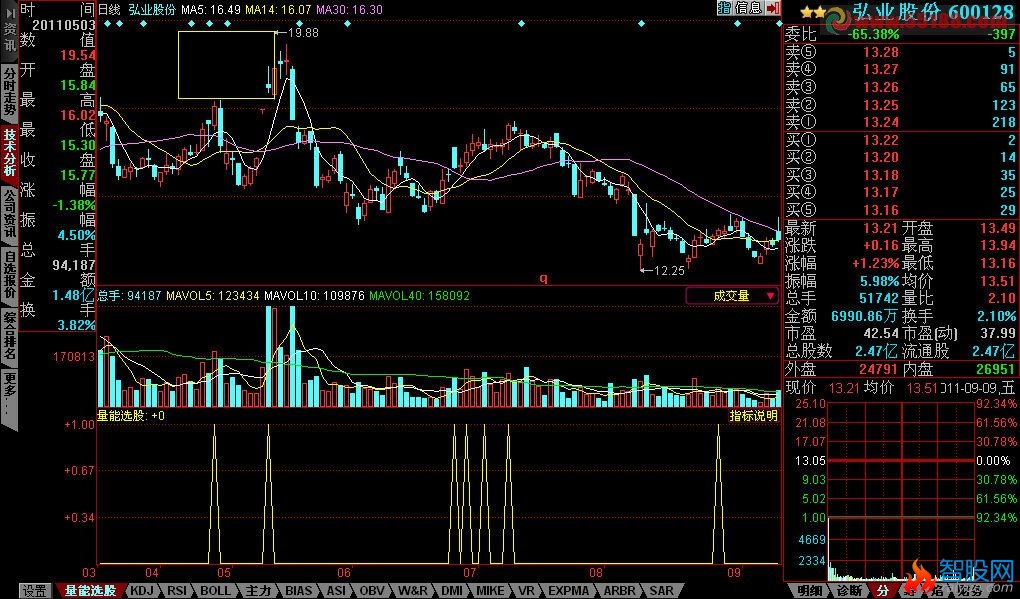Viewport: 1020px width, 599px height.
Task: Select the MIKE indicator tab
Action: (x=490, y=591)
